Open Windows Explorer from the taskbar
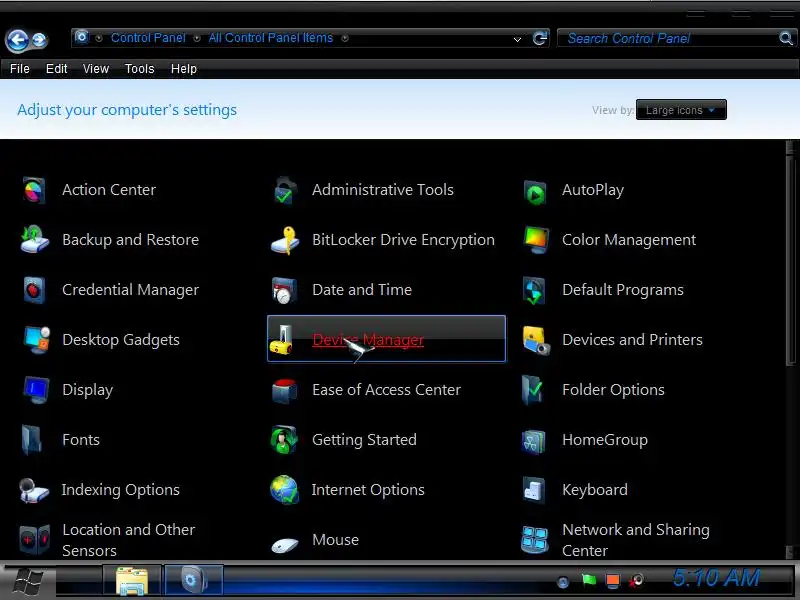Viewport: 800px width, 600px height. coord(132,581)
